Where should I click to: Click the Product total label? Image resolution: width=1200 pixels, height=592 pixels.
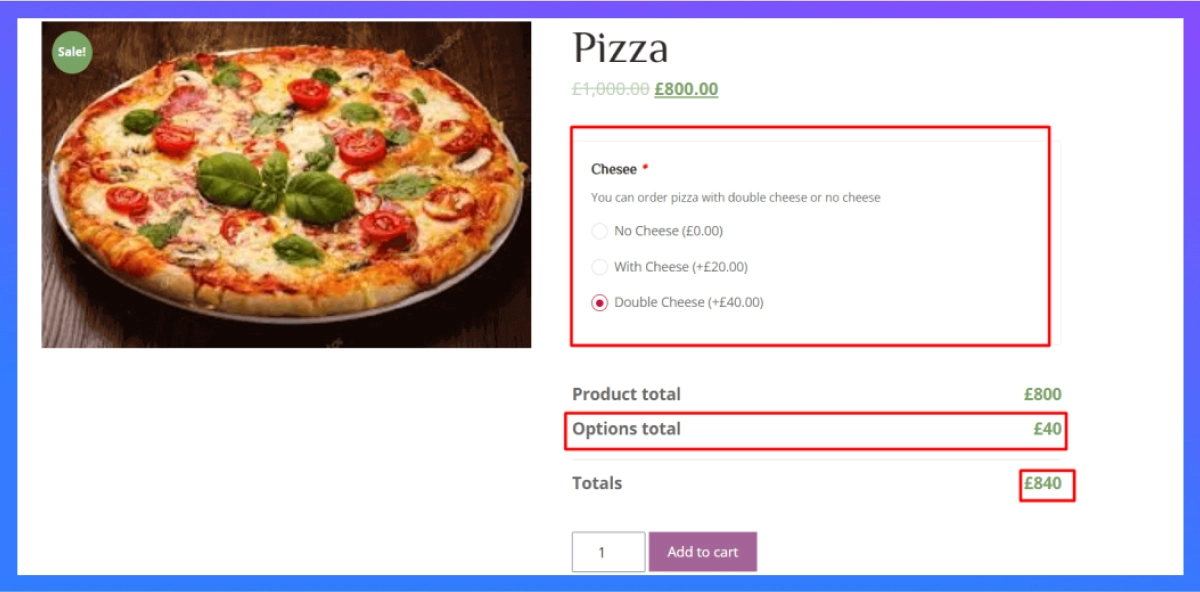coord(626,394)
